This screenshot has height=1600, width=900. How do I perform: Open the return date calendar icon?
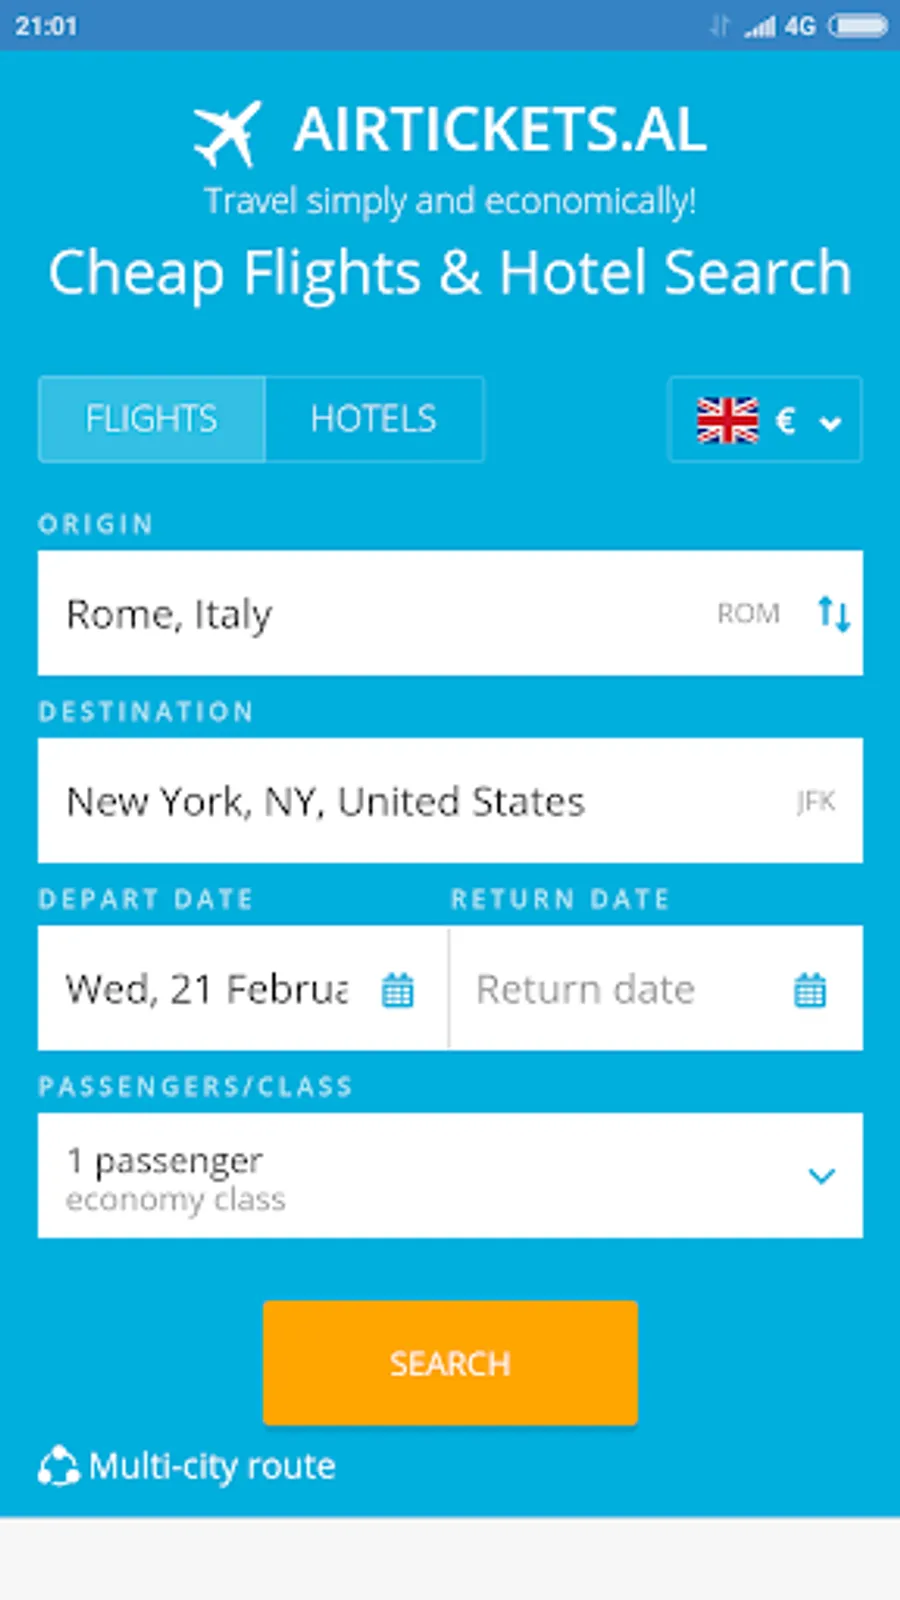[809, 990]
